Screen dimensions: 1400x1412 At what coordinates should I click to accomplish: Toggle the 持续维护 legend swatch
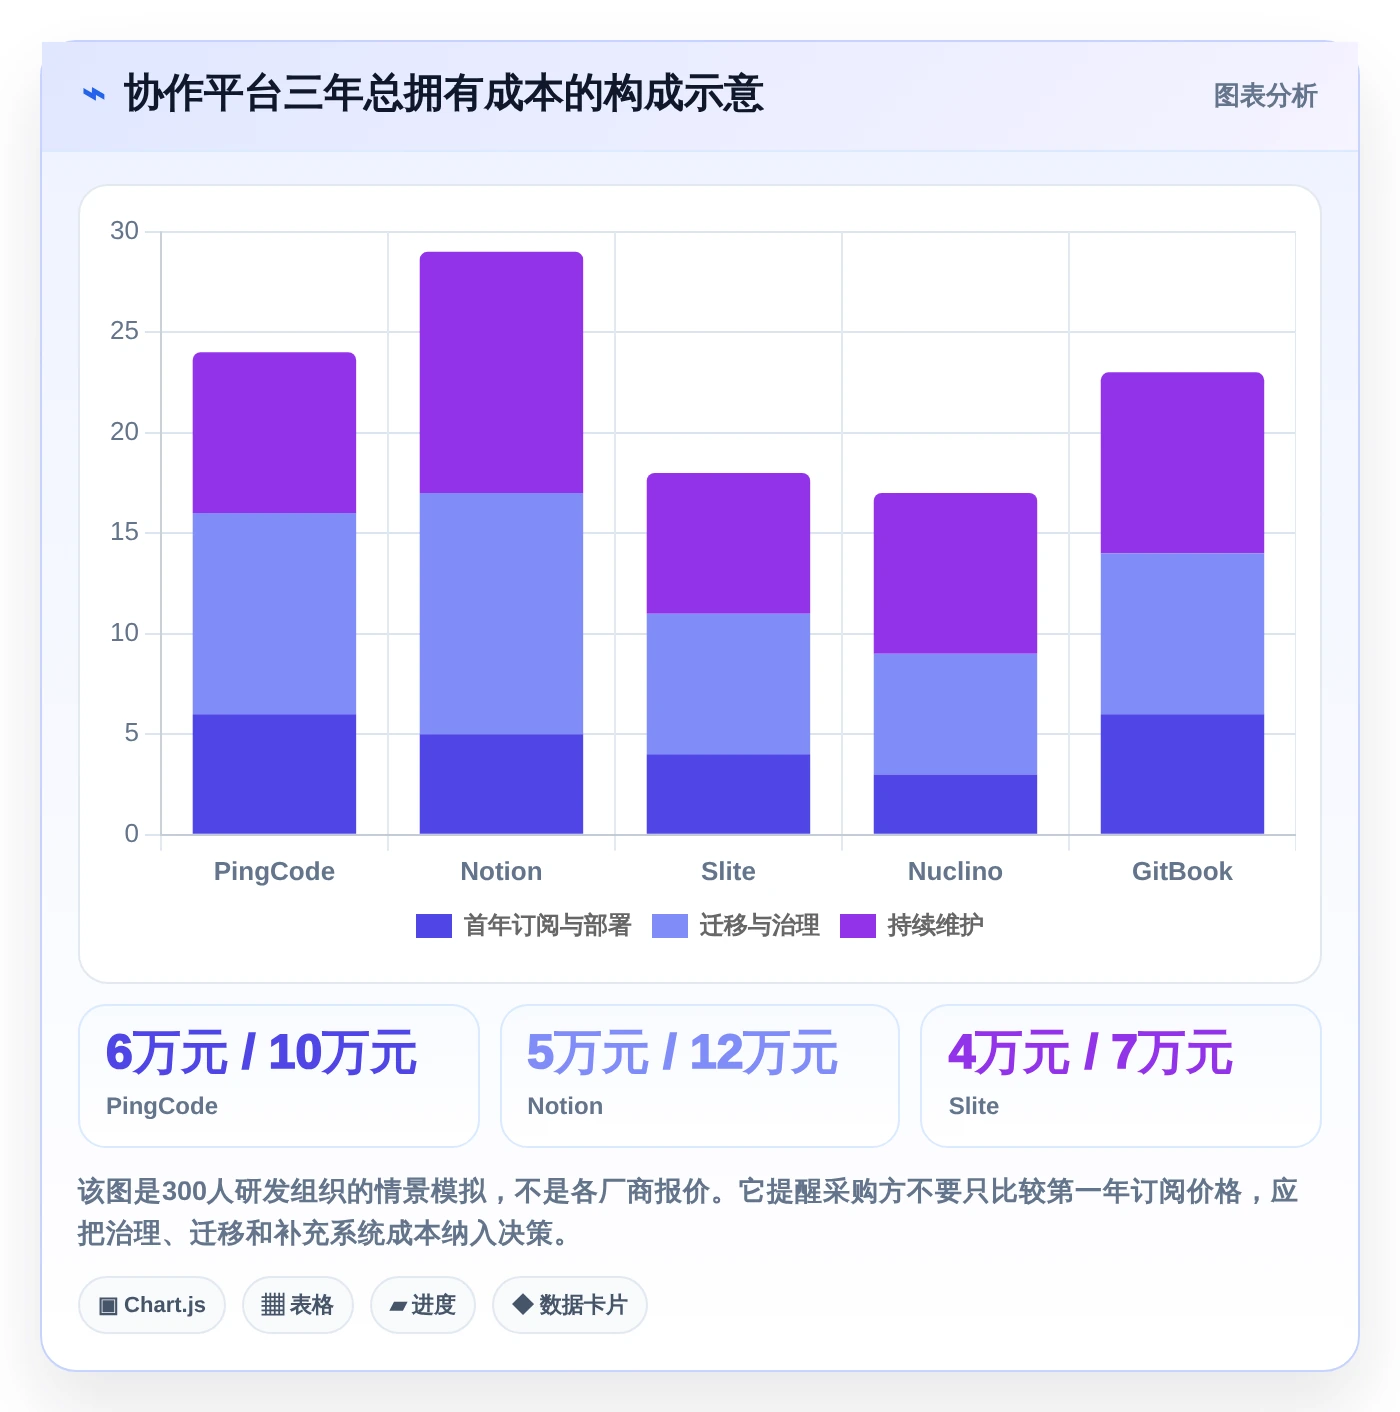tap(858, 926)
